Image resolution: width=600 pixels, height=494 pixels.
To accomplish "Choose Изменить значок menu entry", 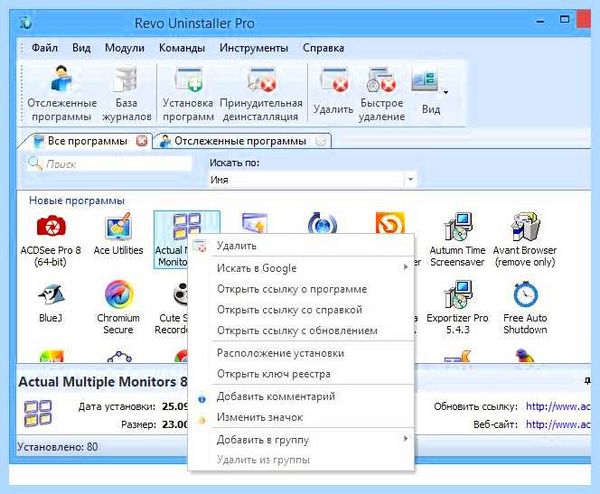I will coord(302,417).
